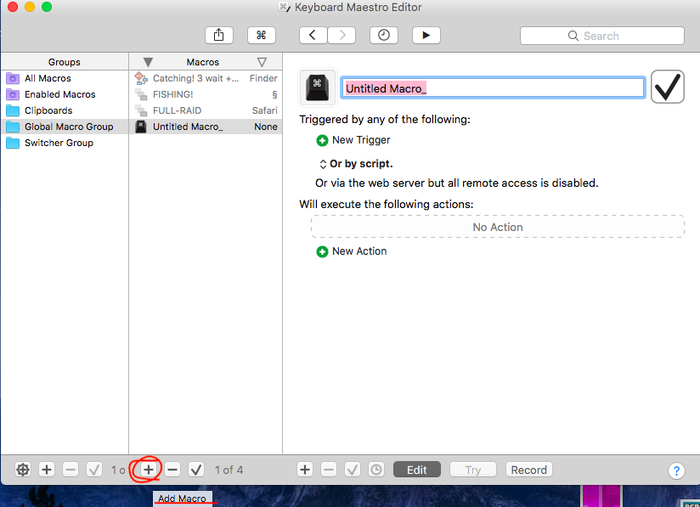The width and height of the screenshot is (700, 507).
Task: Select Enabled Macros group
Action: (x=64, y=95)
